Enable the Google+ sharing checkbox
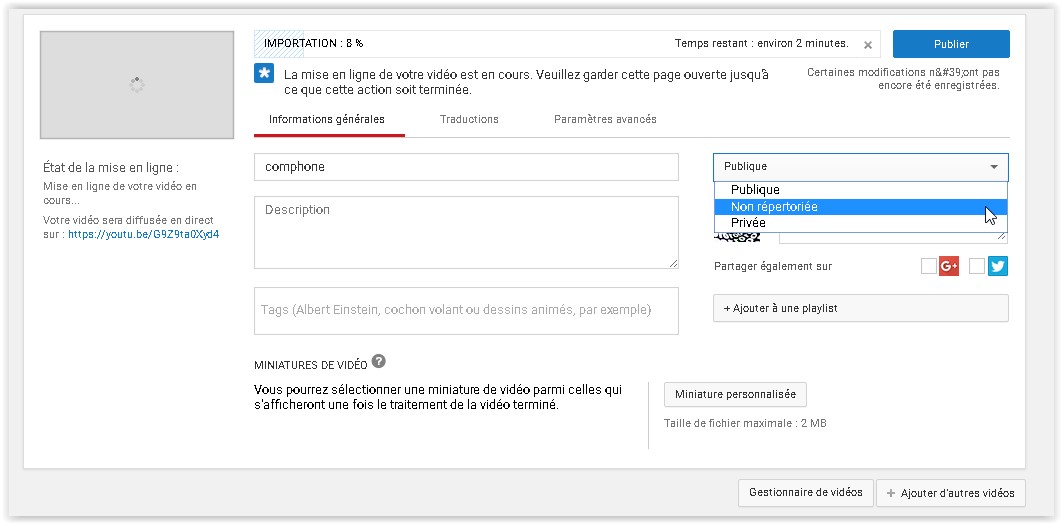 point(929,266)
